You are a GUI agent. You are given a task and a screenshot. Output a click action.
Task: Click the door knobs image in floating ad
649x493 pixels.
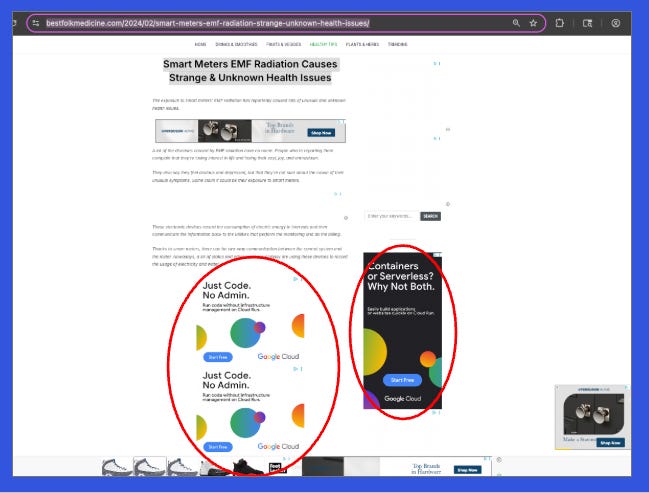point(594,414)
